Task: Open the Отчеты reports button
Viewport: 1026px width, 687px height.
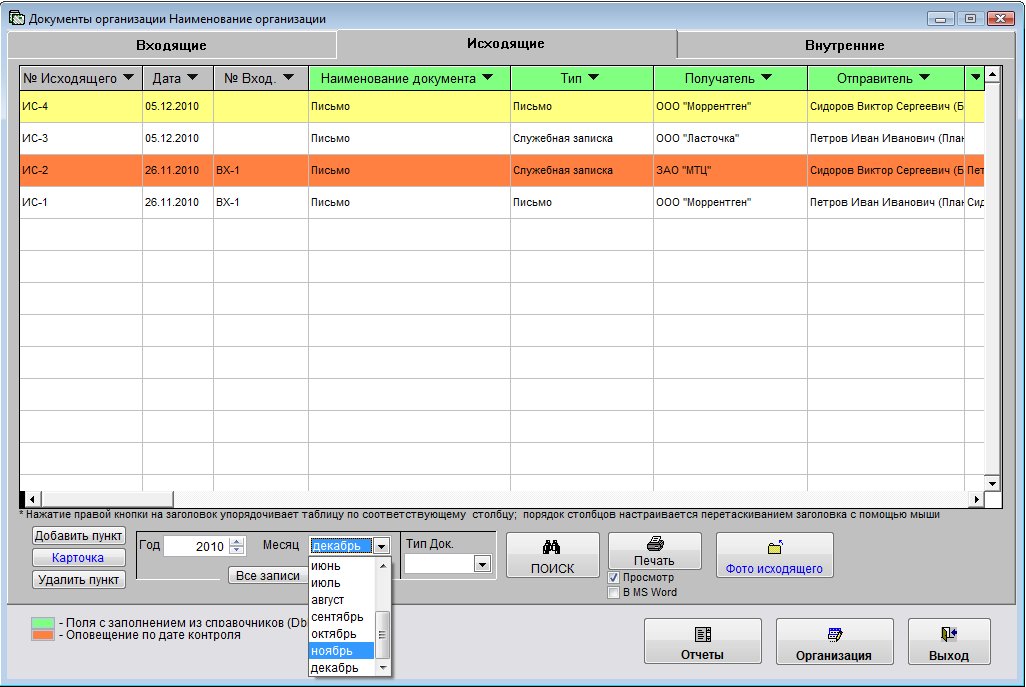Action: tap(702, 642)
